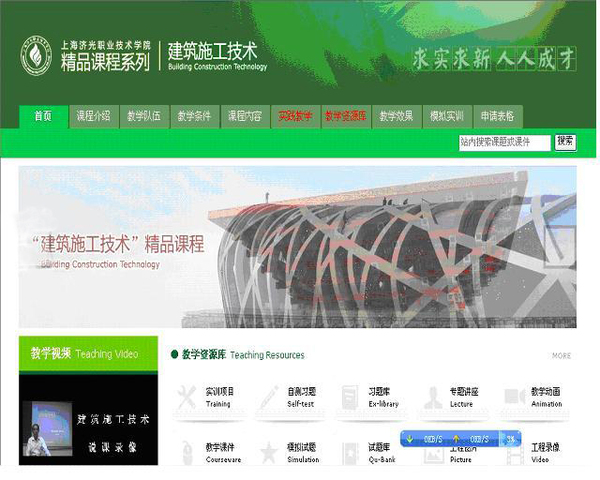This screenshot has width=600, height=480.
Task: Click the college logo emblem
Action: [x=36, y=56]
